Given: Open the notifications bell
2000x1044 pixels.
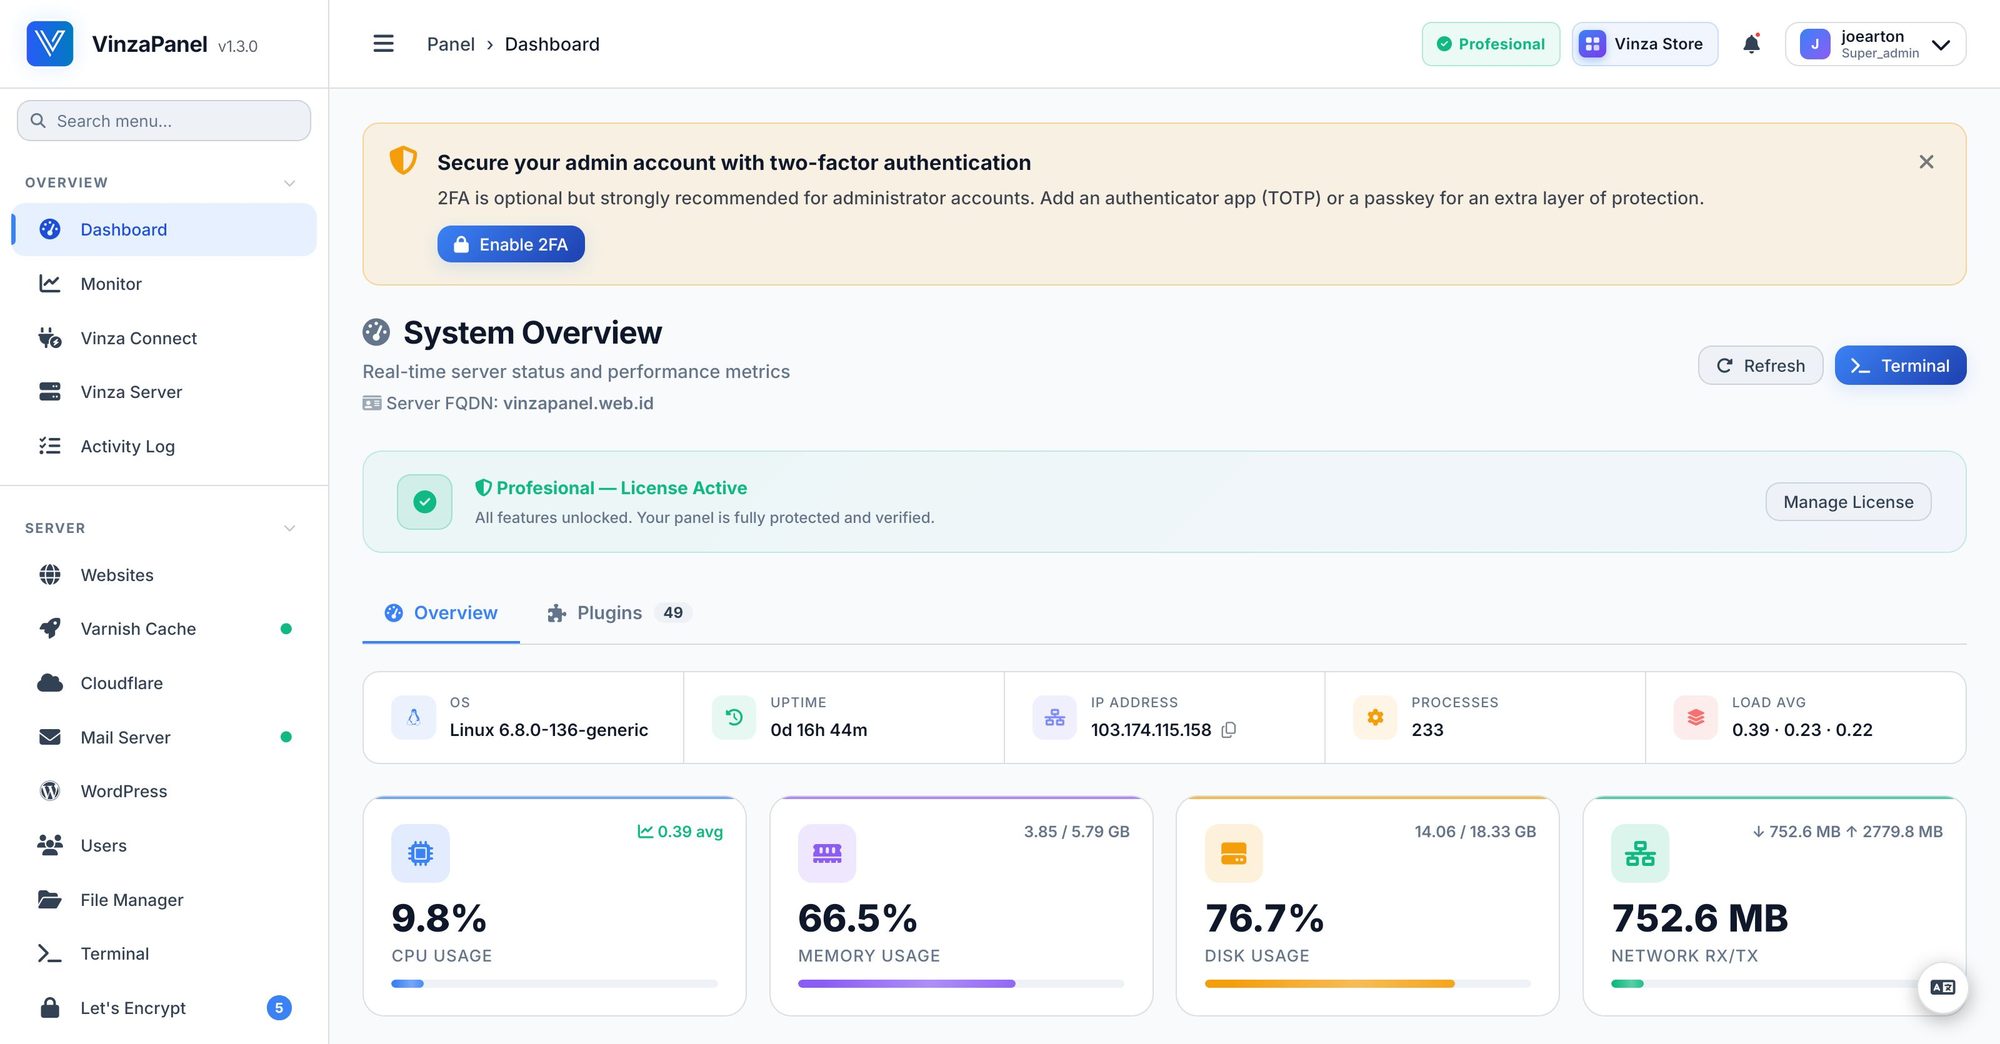Looking at the screenshot, I should click(x=1751, y=44).
